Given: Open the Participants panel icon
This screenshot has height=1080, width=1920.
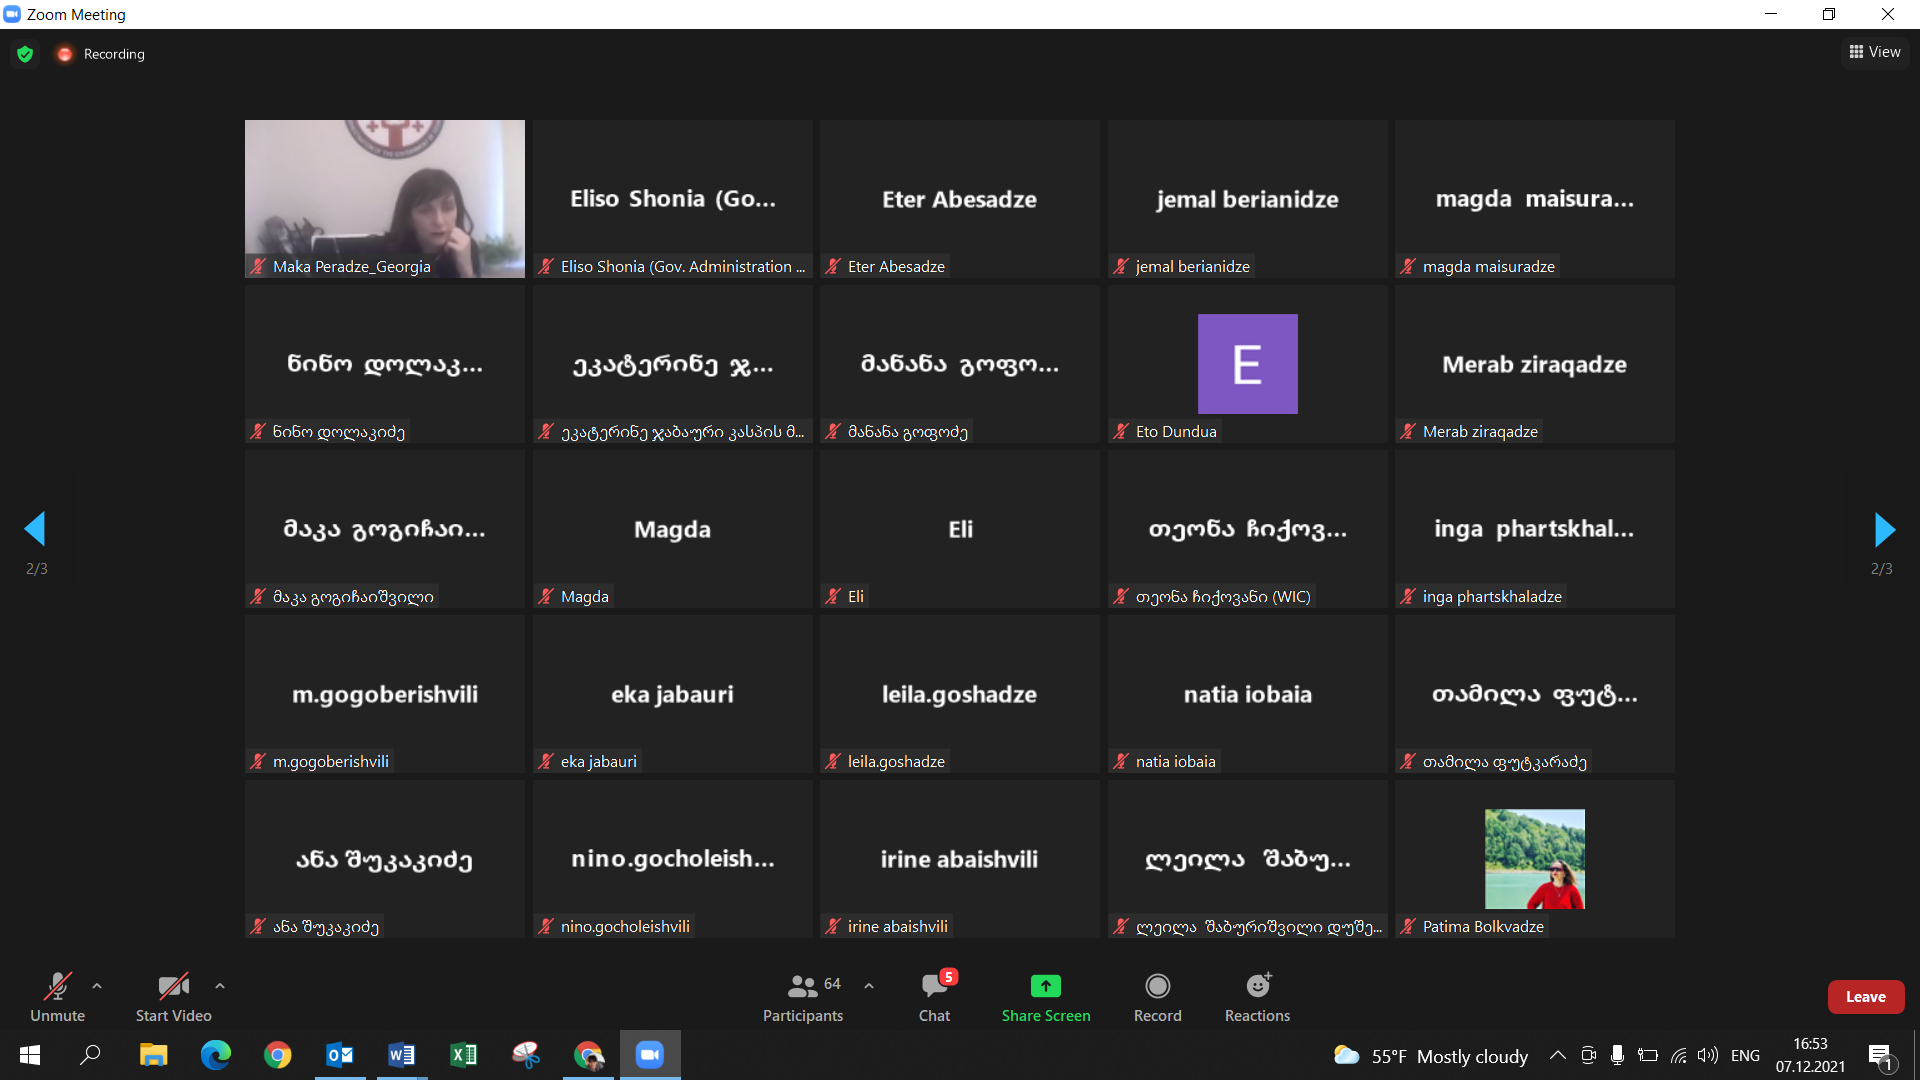Looking at the screenshot, I should point(802,987).
